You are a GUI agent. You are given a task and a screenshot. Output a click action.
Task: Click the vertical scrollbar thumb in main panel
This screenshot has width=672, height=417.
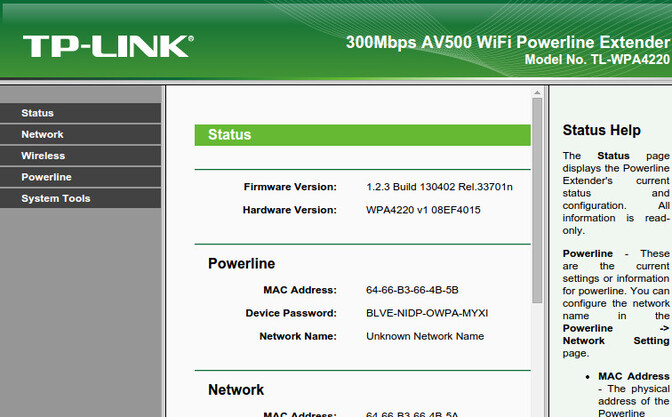click(x=538, y=200)
